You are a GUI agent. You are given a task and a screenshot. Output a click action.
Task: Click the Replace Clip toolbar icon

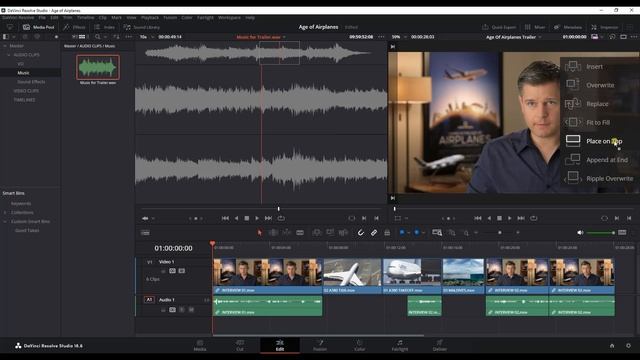tap(344, 233)
